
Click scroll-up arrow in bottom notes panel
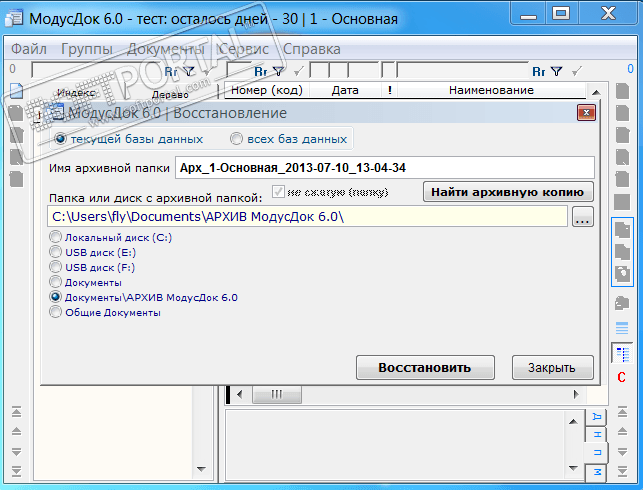coord(573,422)
